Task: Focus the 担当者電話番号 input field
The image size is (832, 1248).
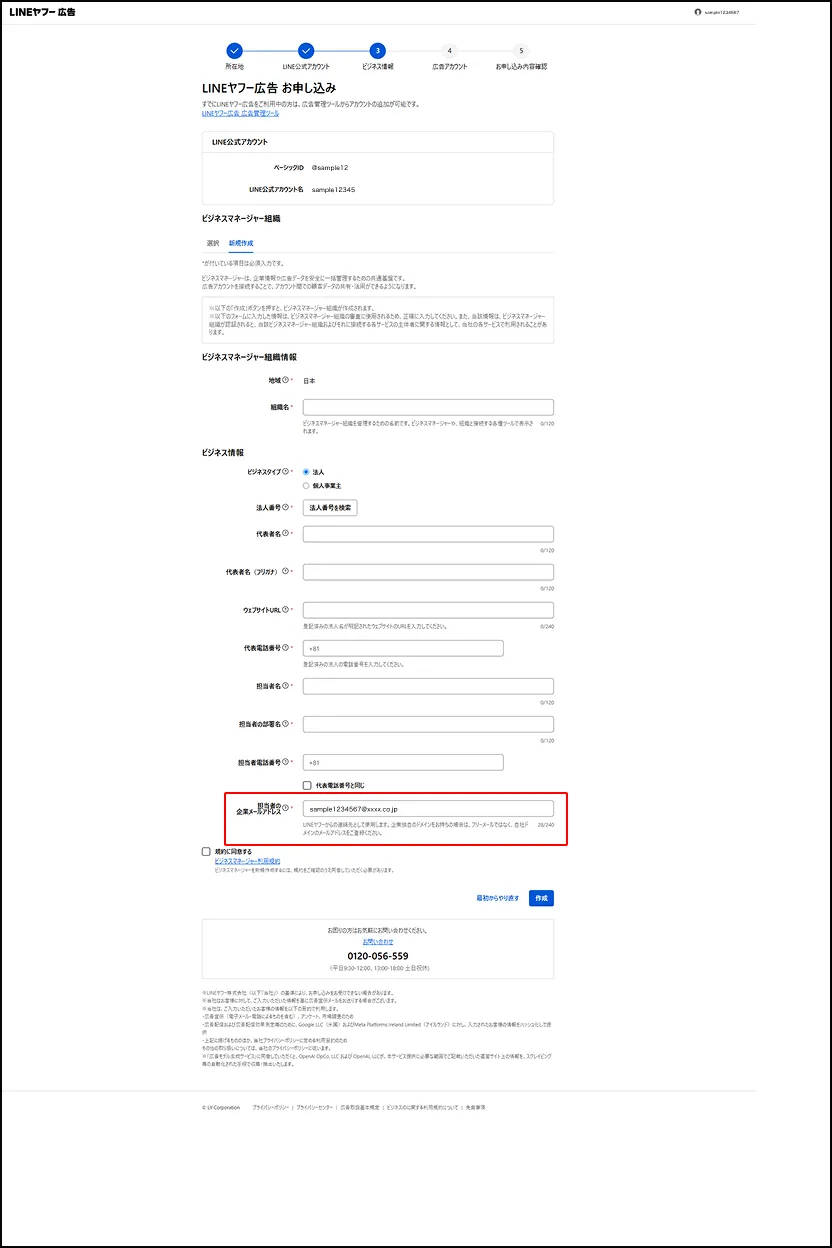Action: click(x=403, y=762)
